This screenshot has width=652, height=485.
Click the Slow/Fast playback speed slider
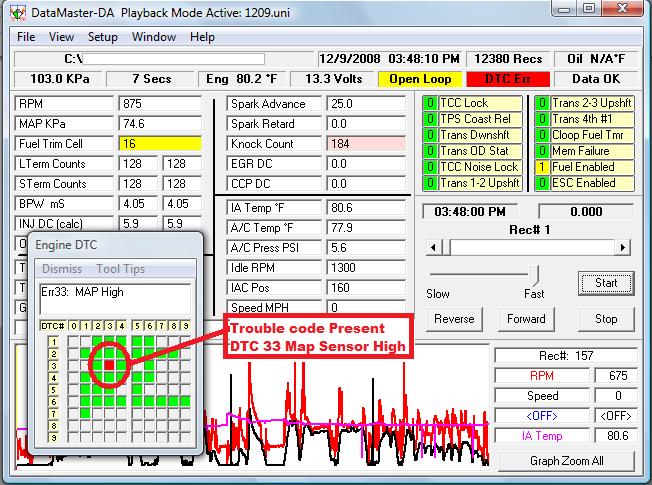[535, 275]
